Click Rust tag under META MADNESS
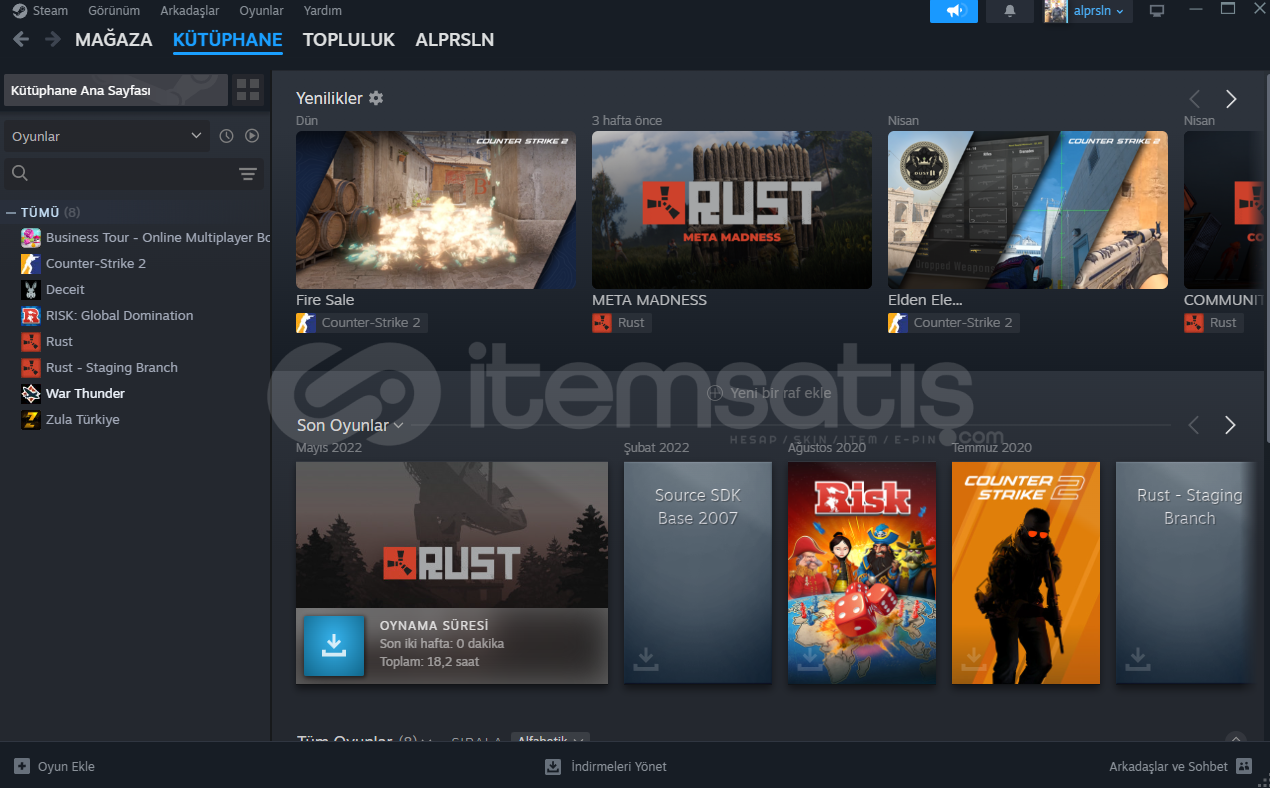Image resolution: width=1270 pixels, height=788 pixels. (x=622, y=322)
